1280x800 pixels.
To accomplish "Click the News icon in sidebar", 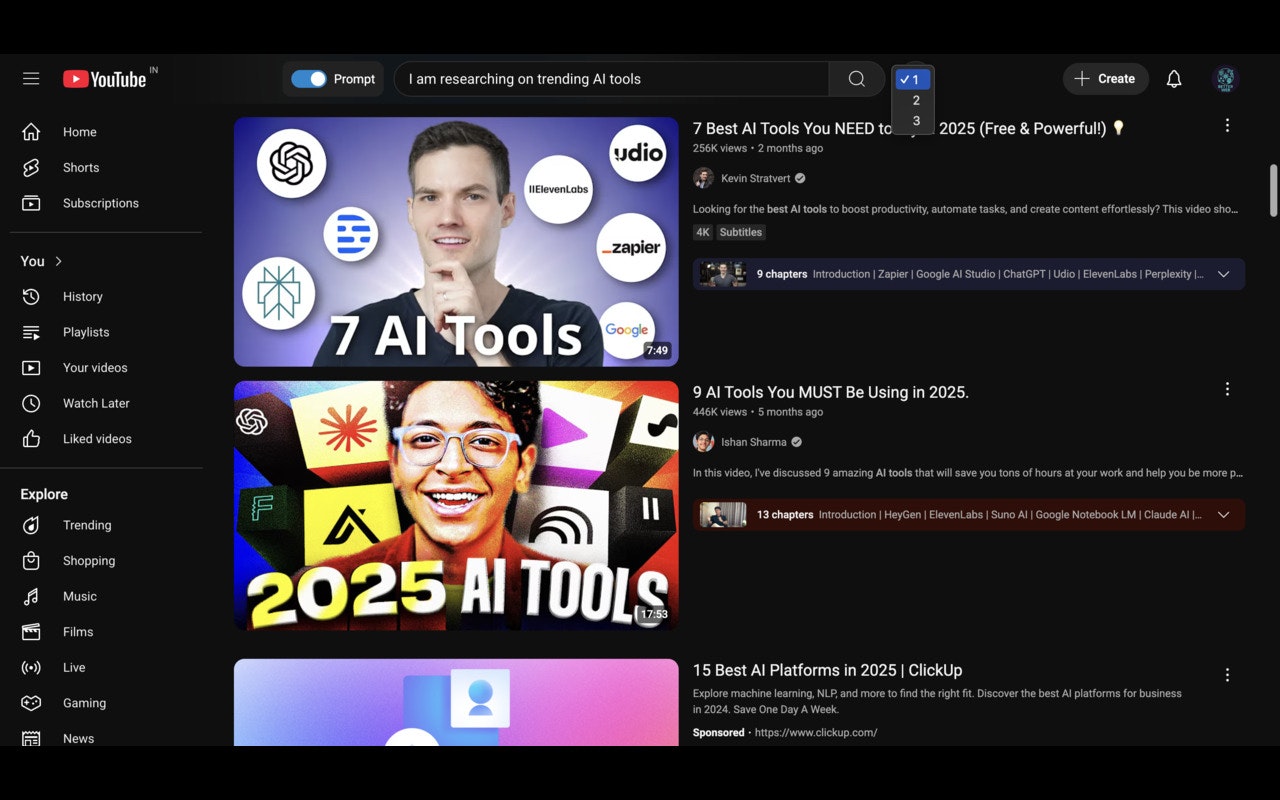I will click(31, 738).
